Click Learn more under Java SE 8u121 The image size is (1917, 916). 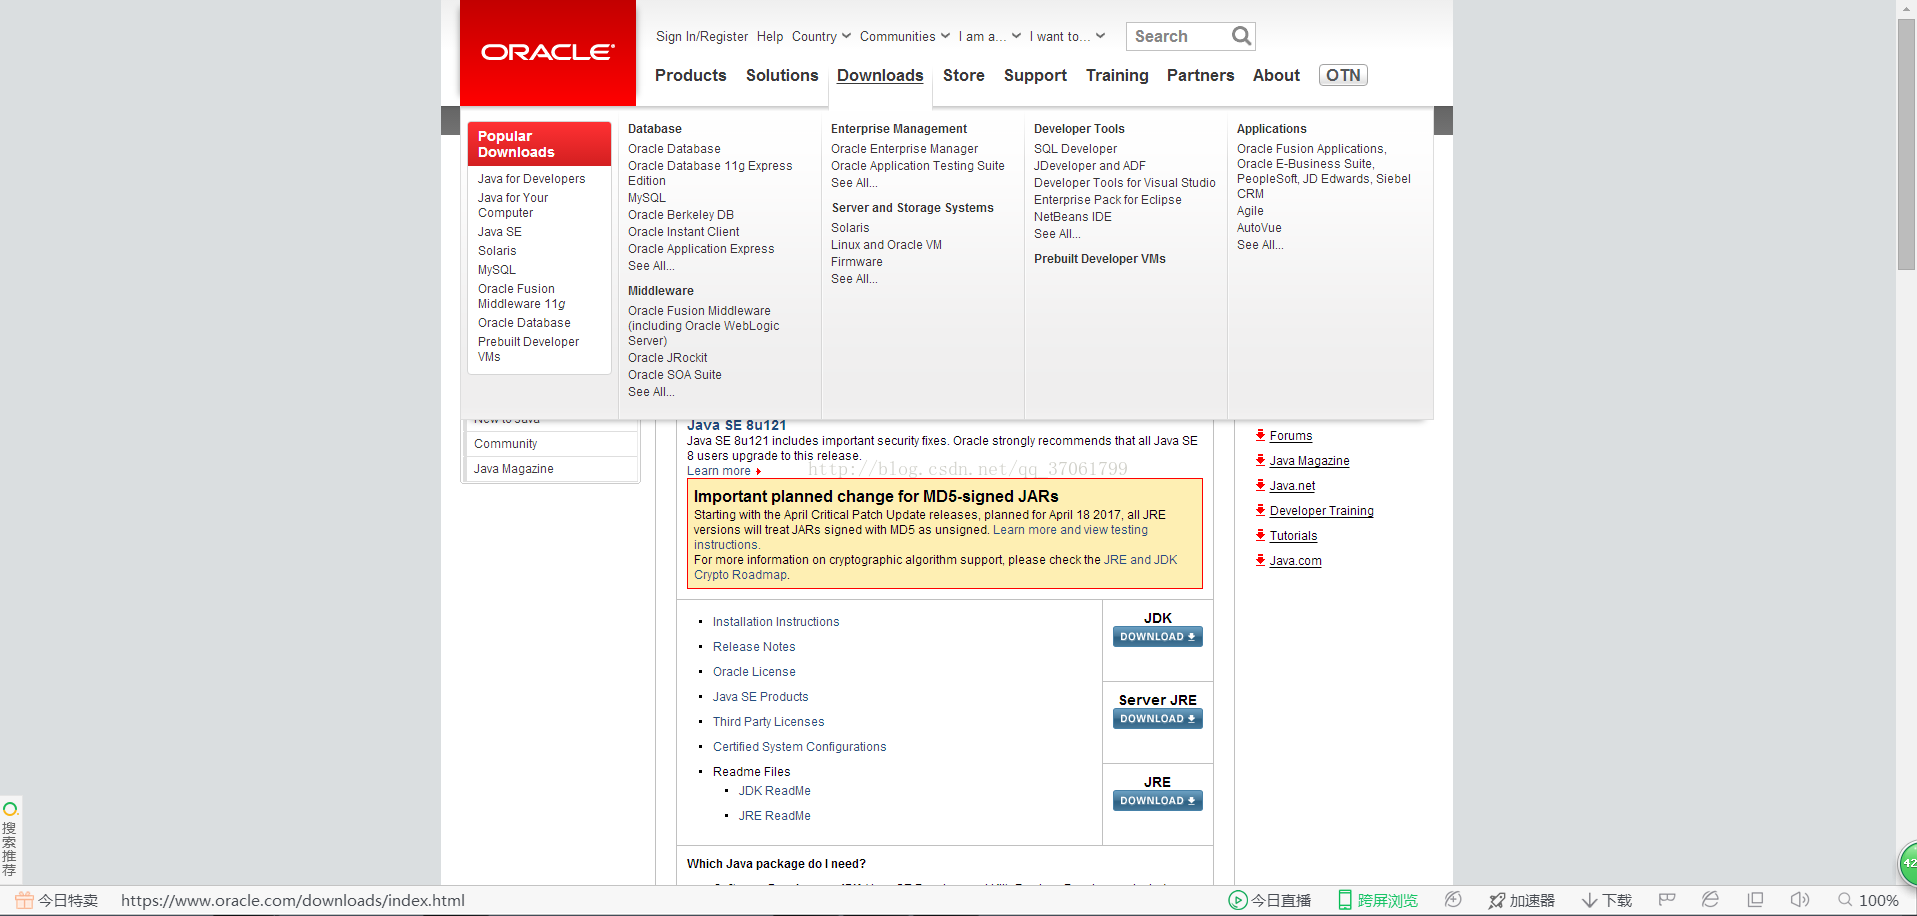click(x=719, y=471)
